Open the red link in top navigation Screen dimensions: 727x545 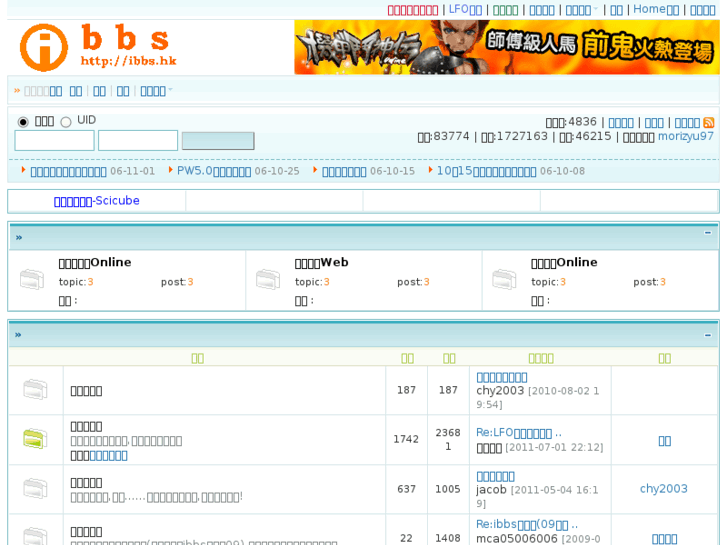[x=413, y=10]
